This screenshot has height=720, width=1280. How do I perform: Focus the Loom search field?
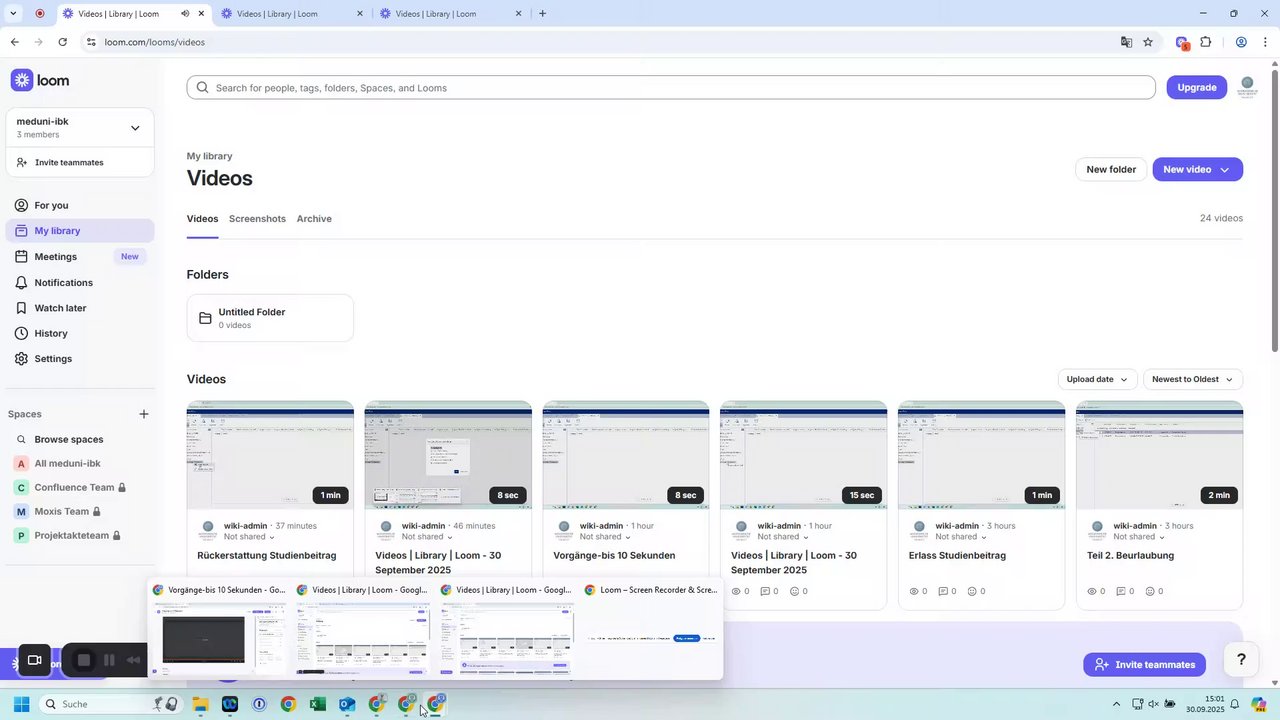pos(670,88)
